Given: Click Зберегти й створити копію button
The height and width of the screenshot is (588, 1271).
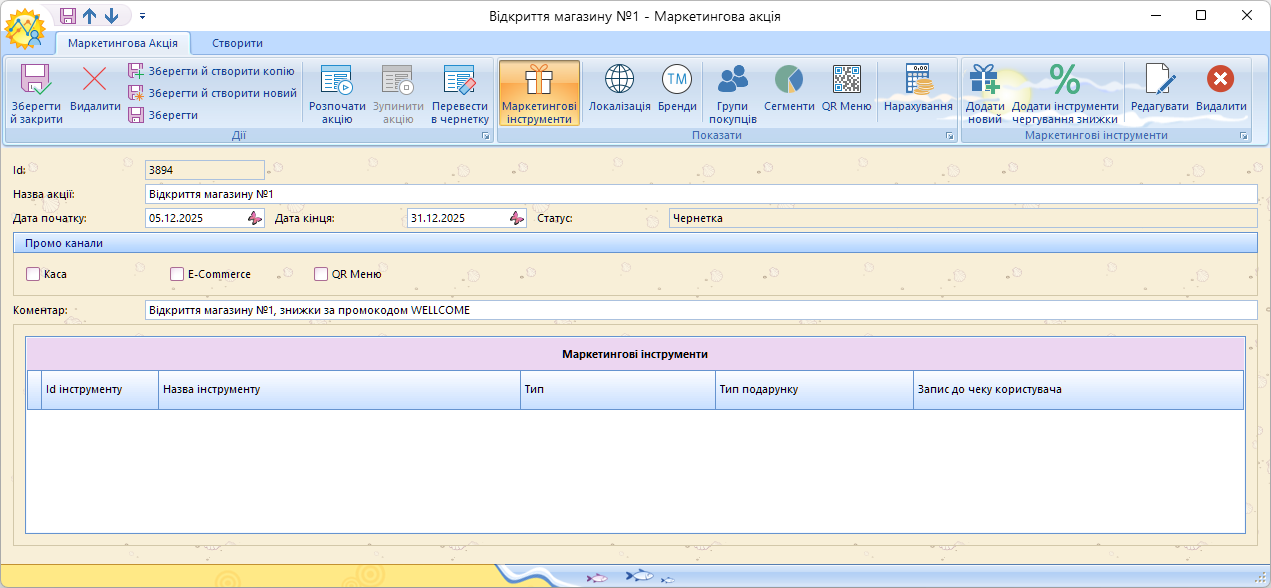Looking at the screenshot, I should [211, 71].
